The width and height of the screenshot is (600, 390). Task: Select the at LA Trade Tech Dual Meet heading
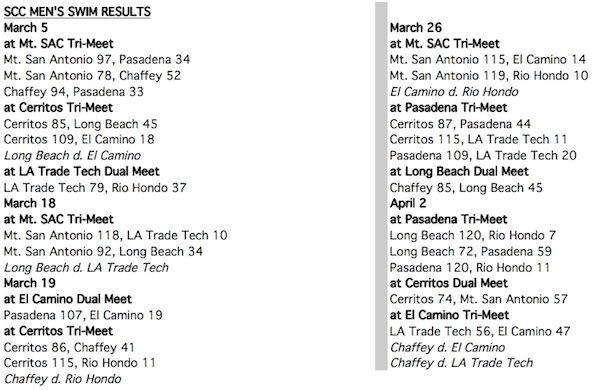point(82,171)
